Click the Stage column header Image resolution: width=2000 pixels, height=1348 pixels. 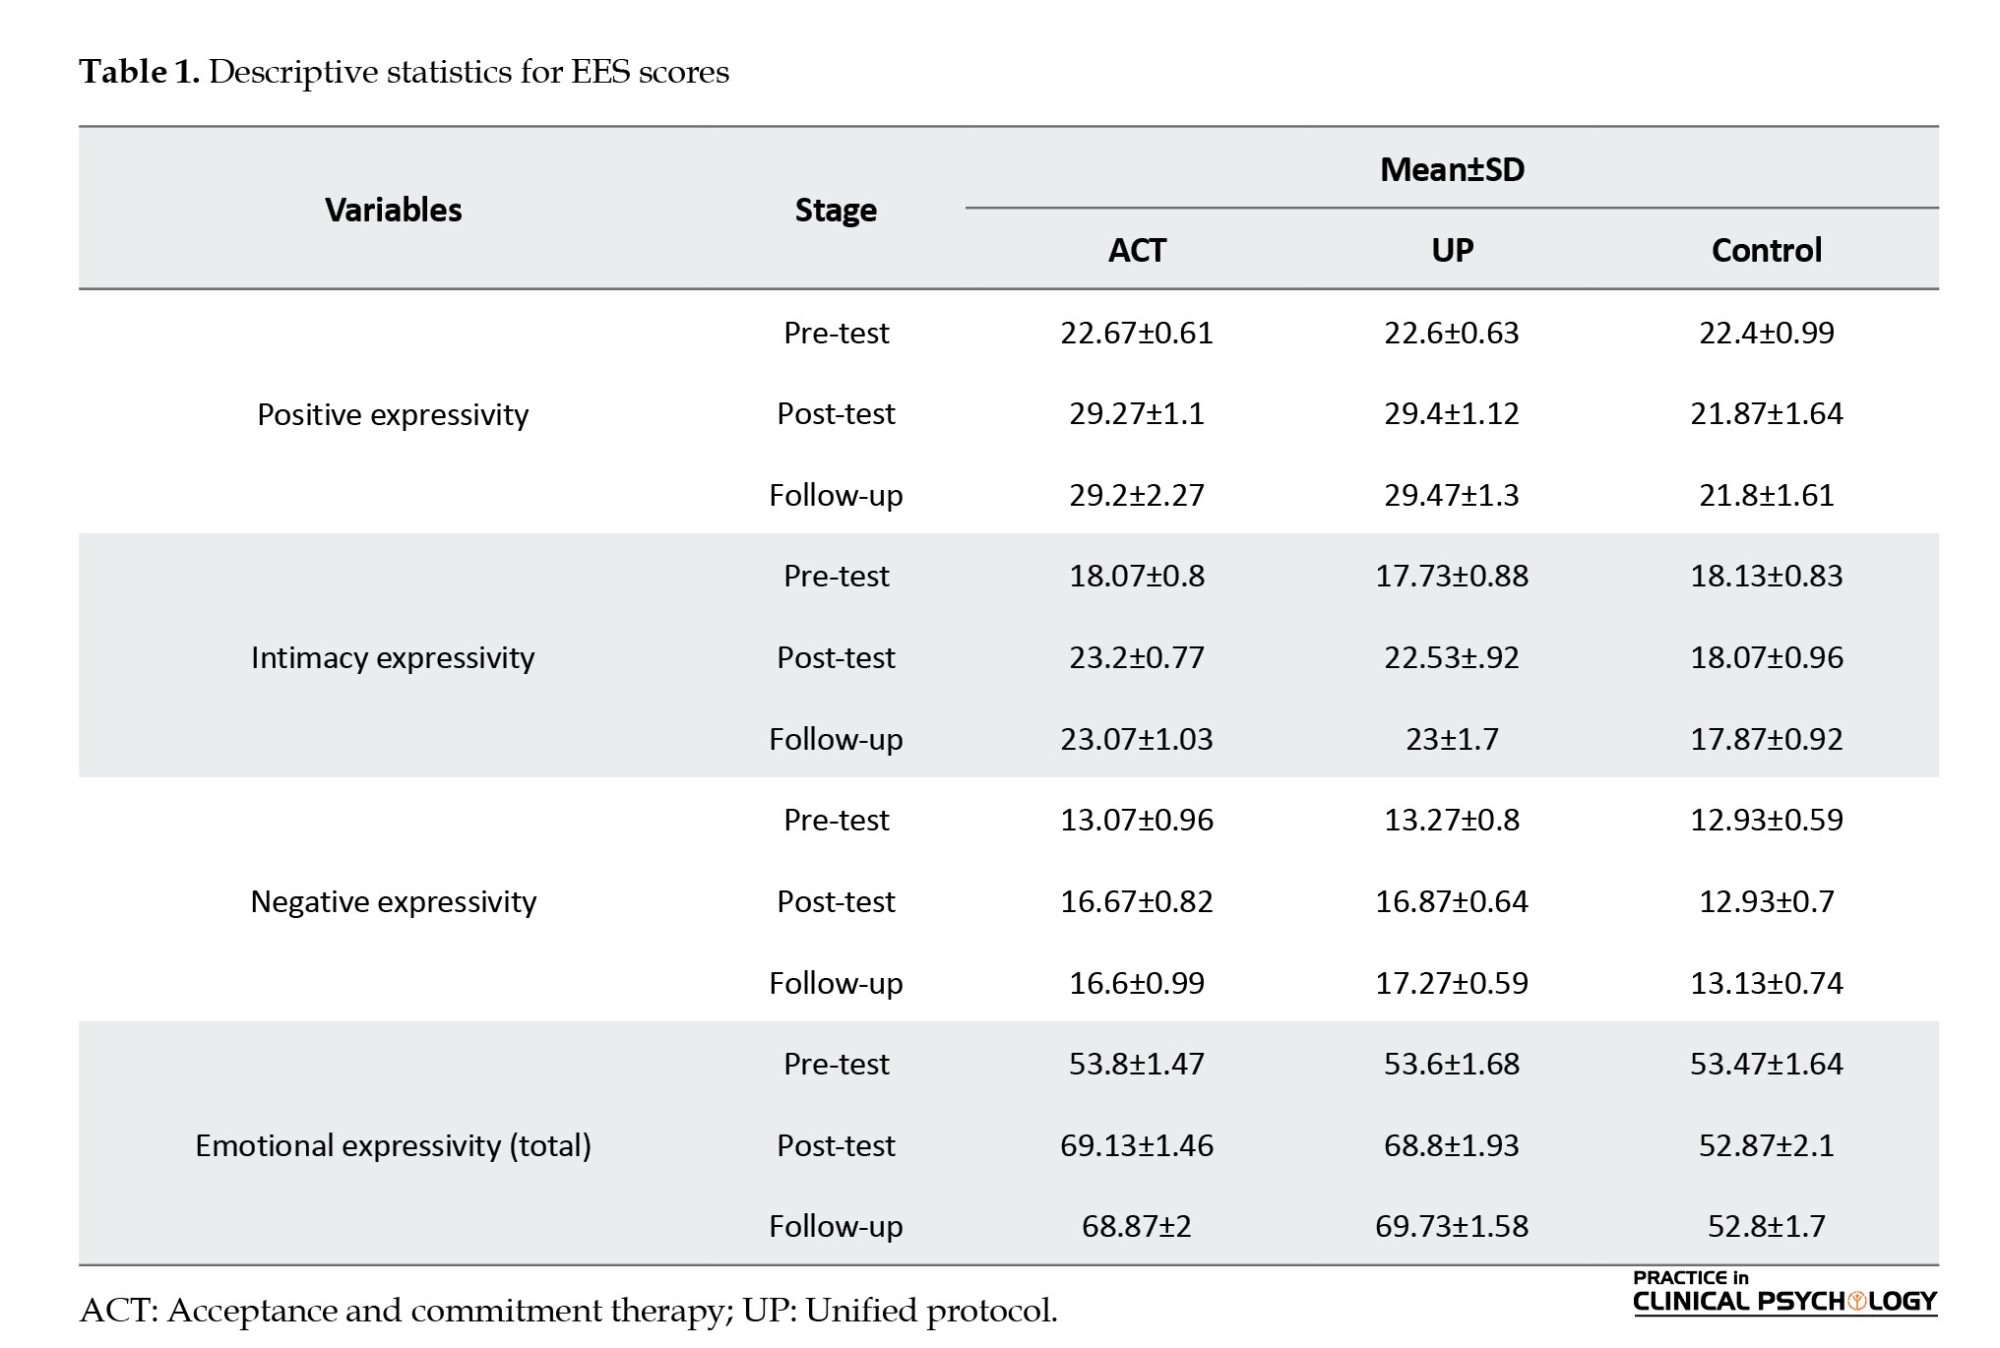835,210
